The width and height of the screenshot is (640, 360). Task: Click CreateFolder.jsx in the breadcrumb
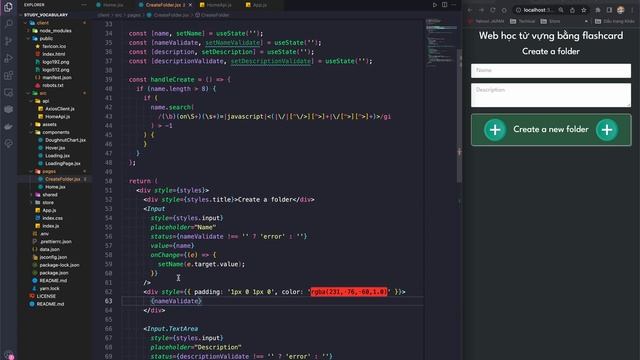171,15
